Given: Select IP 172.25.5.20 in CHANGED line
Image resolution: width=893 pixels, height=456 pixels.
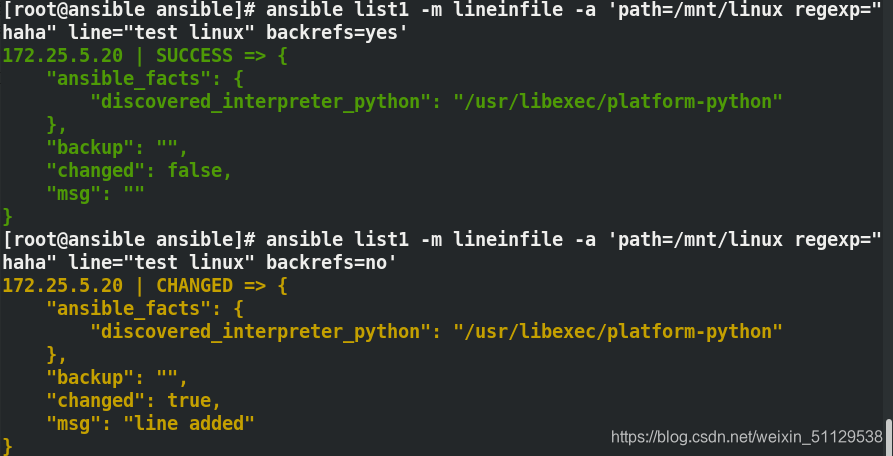Looking at the screenshot, I should point(63,285).
